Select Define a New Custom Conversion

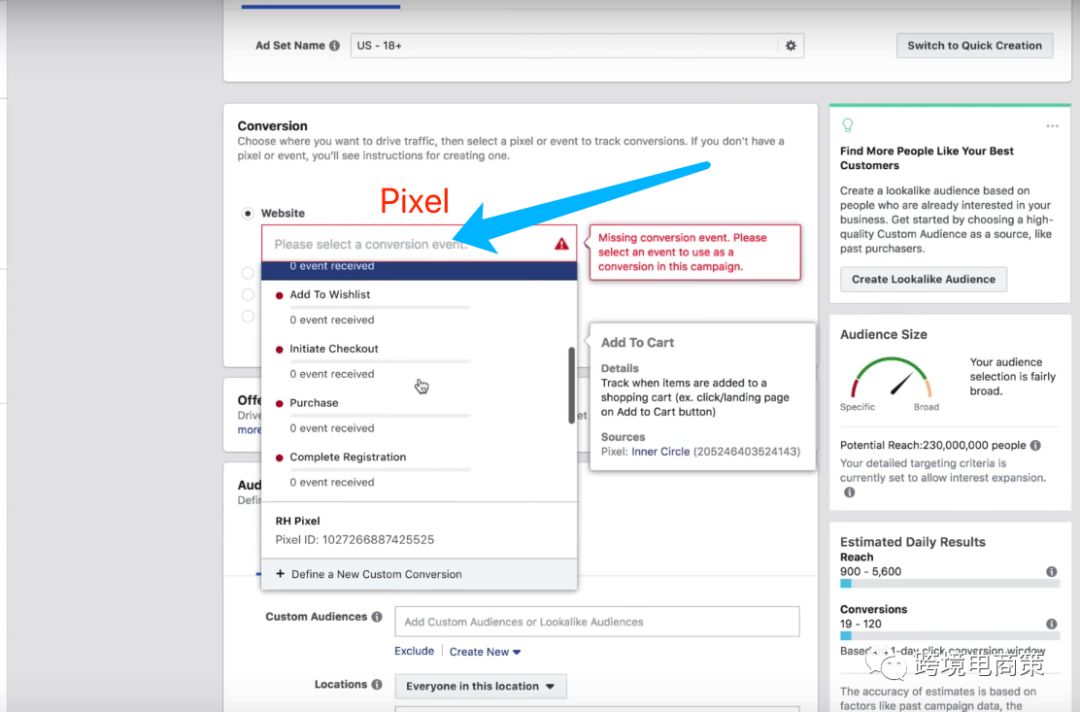point(376,574)
